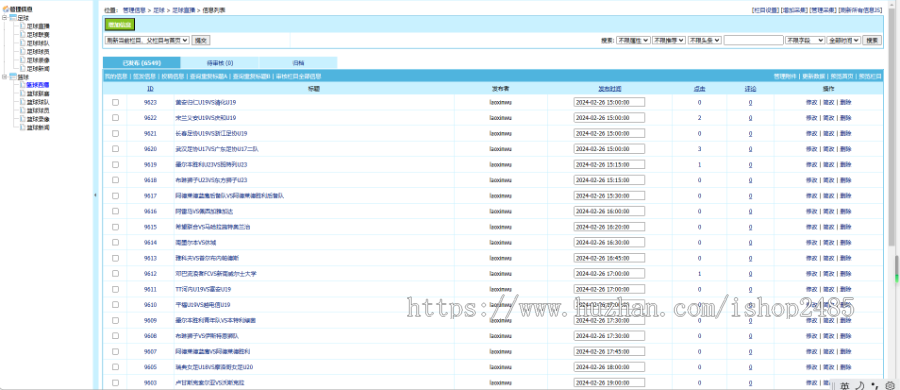Click the page icon beside 篮球球队

click(x=23, y=102)
